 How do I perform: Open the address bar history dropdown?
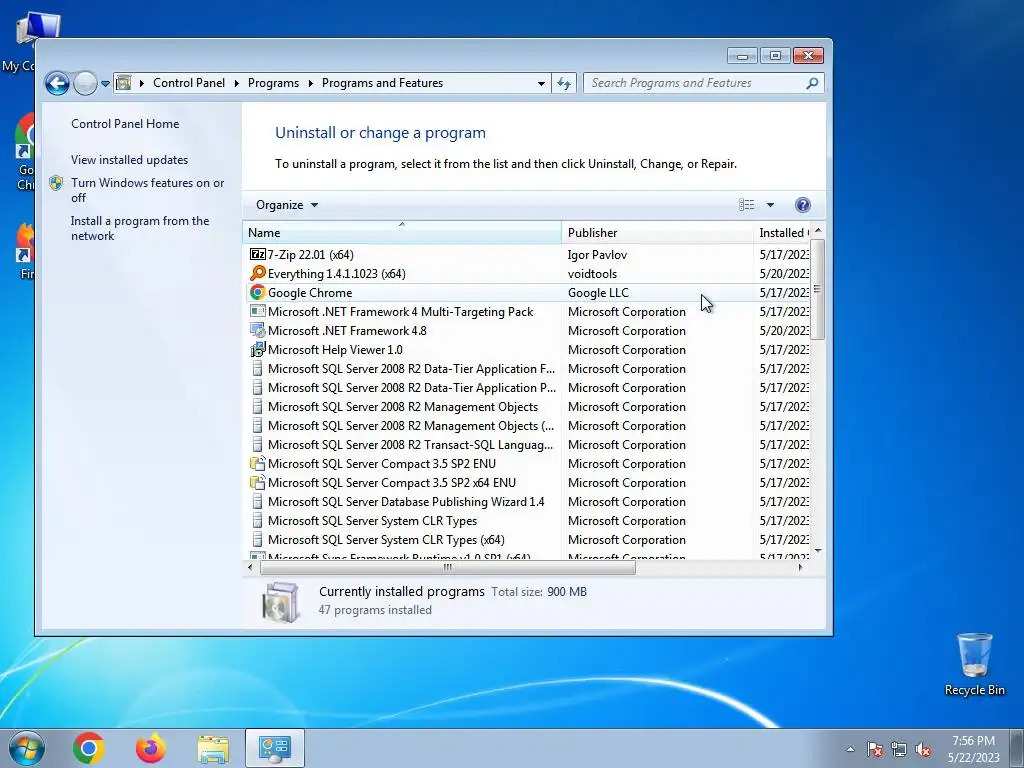(541, 84)
